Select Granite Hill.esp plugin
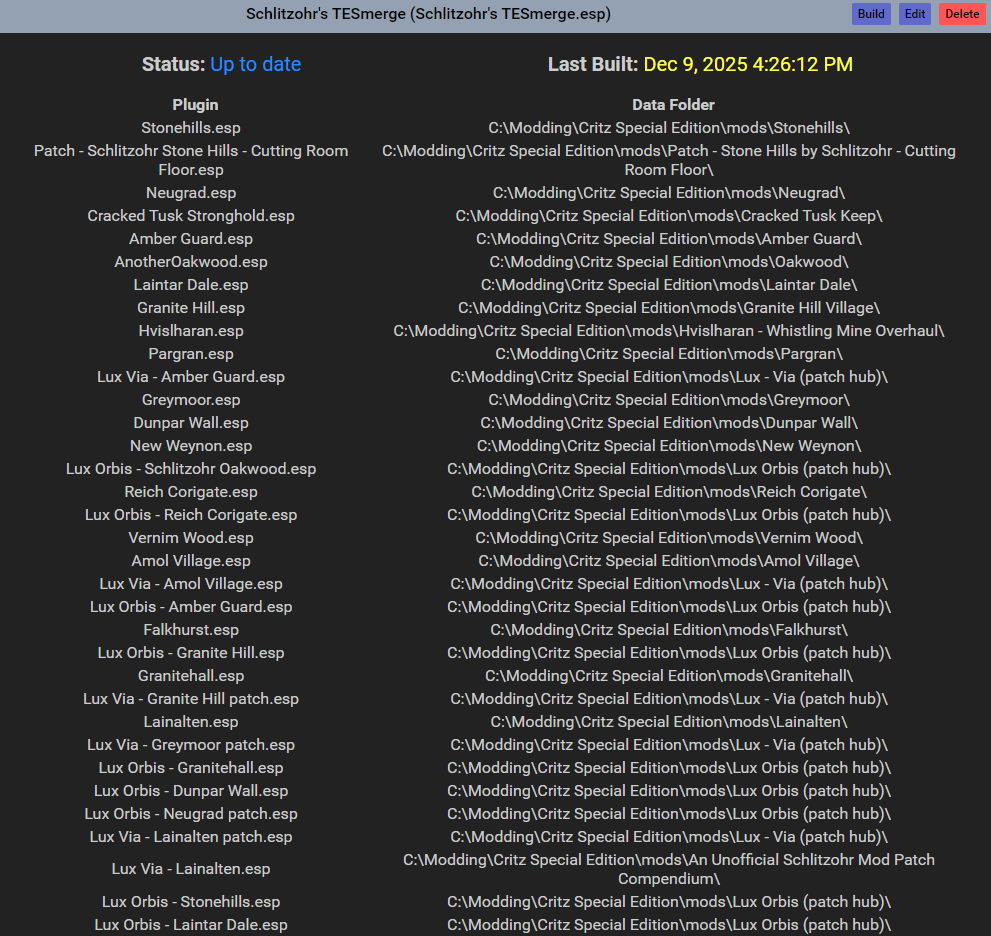 click(x=191, y=308)
